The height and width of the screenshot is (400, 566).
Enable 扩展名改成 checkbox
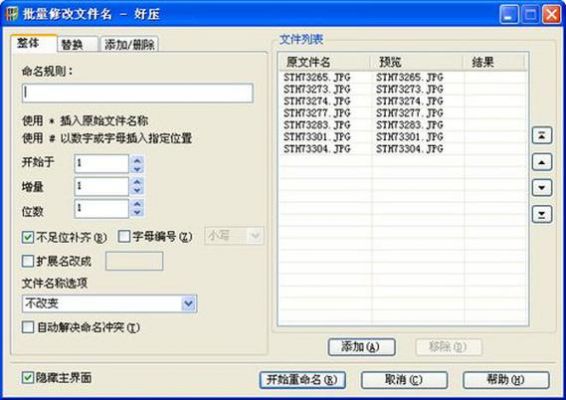click(28, 261)
